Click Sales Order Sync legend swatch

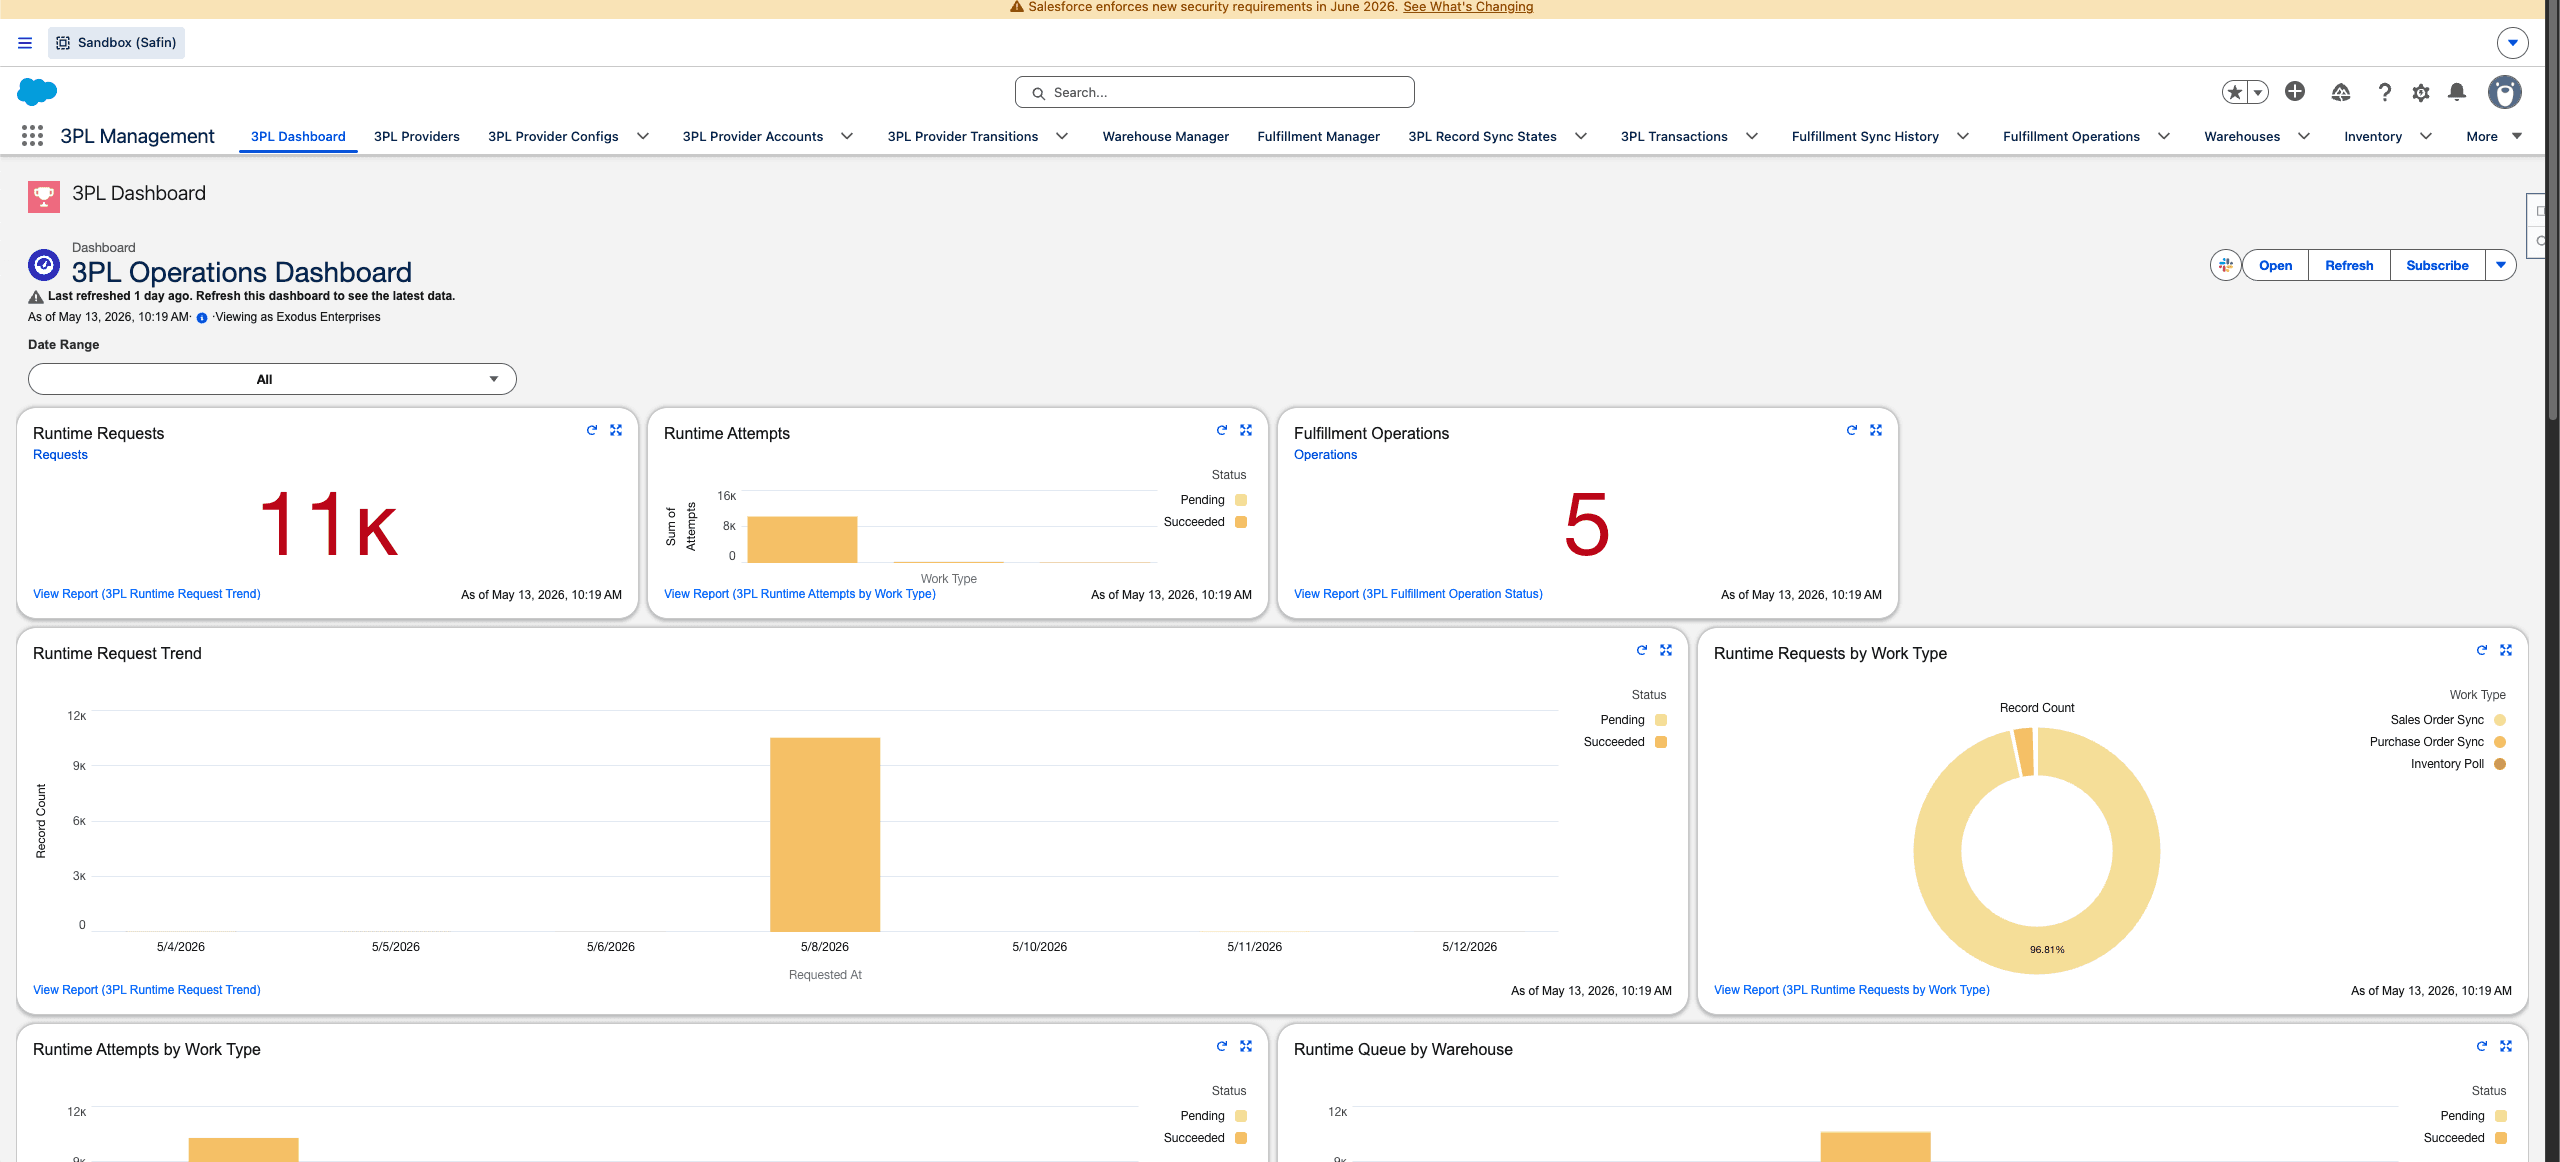[2500, 720]
